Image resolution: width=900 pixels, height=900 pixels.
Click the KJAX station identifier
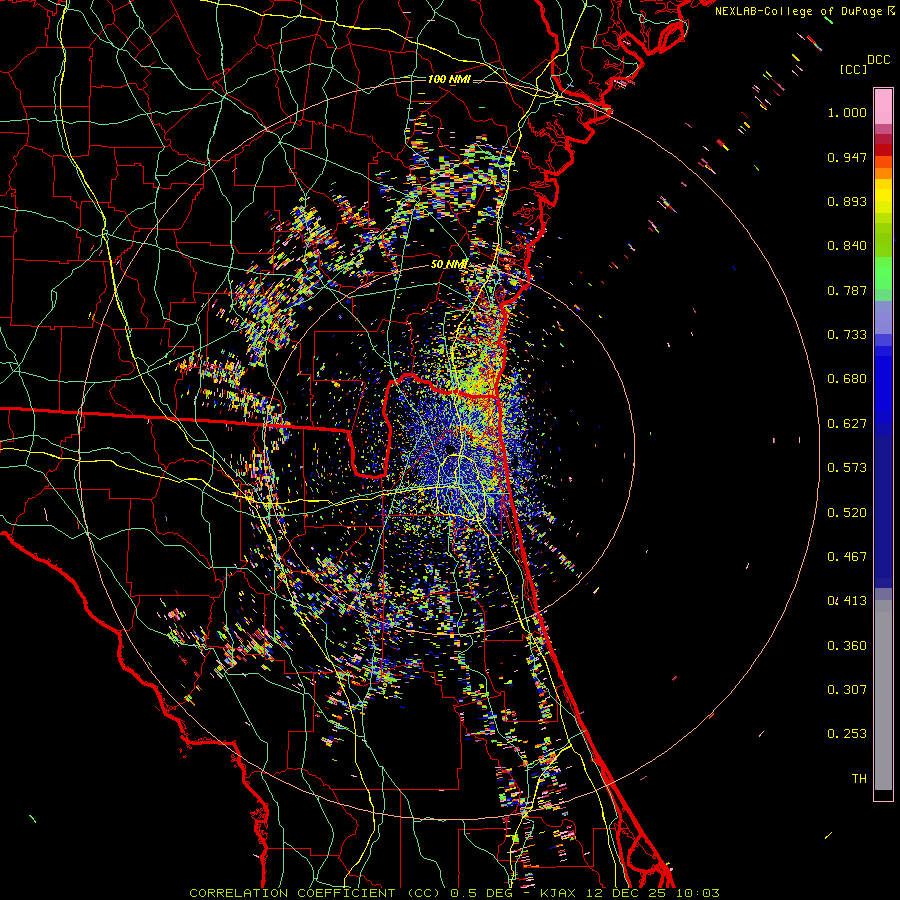tap(560, 893)
